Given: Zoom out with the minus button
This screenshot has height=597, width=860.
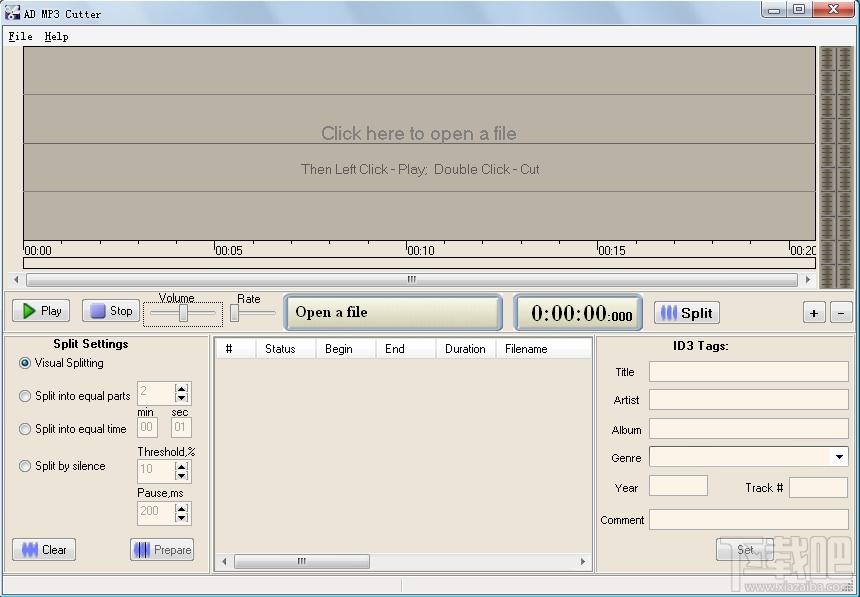Looking at the screenshot, I should coord(841,313).
